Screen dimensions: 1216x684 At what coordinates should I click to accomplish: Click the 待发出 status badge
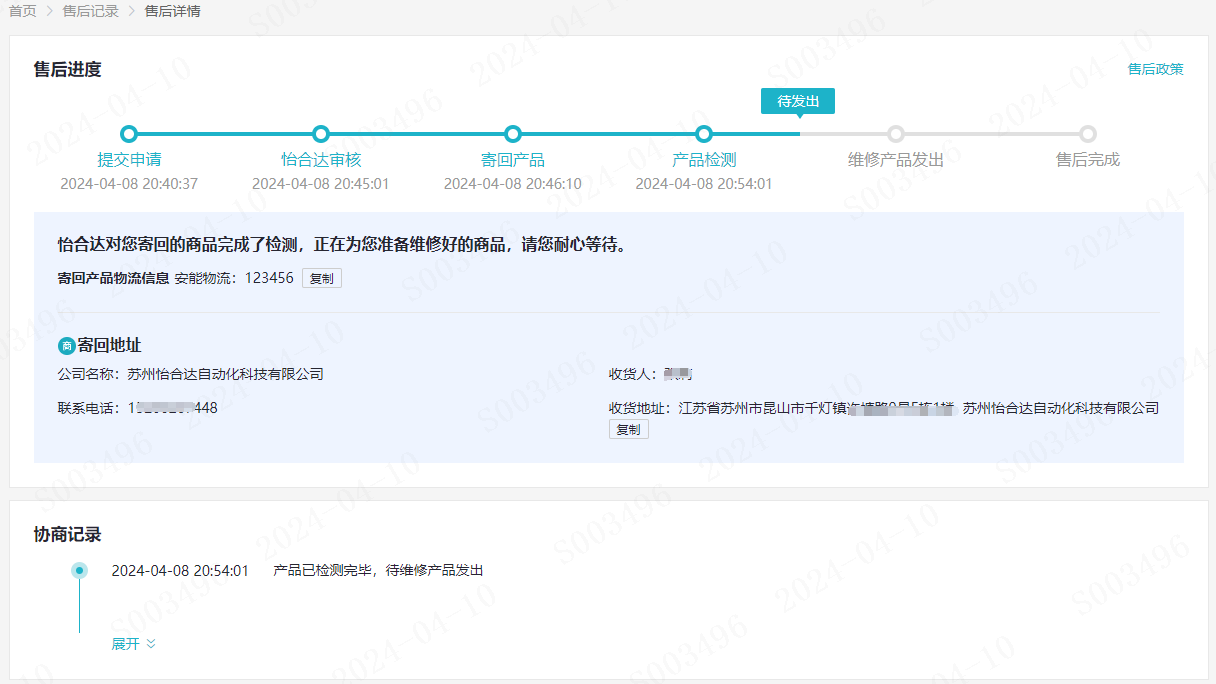pos(797,101)
